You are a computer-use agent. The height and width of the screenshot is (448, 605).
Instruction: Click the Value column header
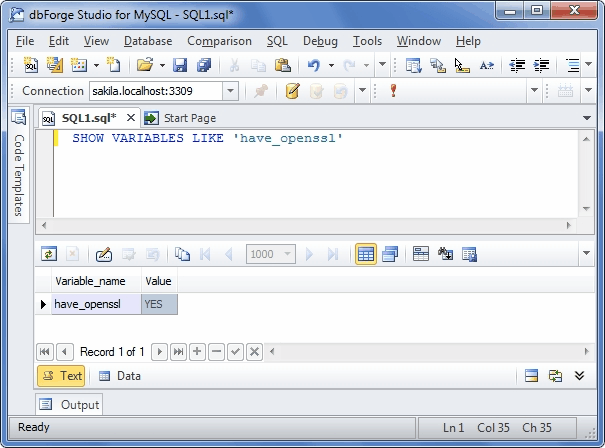click(159, 281)
